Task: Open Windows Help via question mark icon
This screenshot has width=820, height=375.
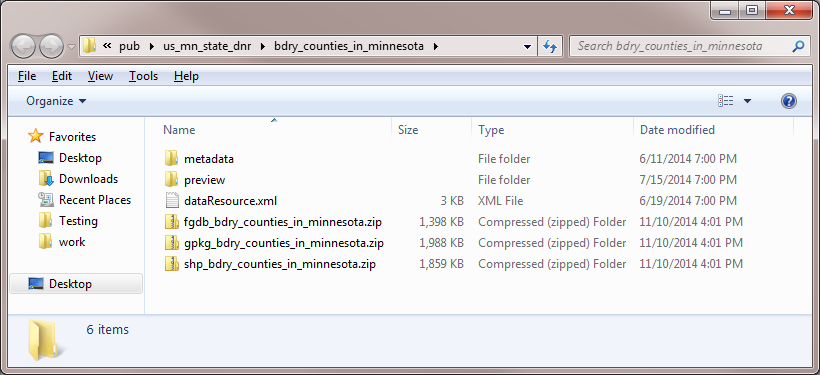Action: click(x=788, y=101)
